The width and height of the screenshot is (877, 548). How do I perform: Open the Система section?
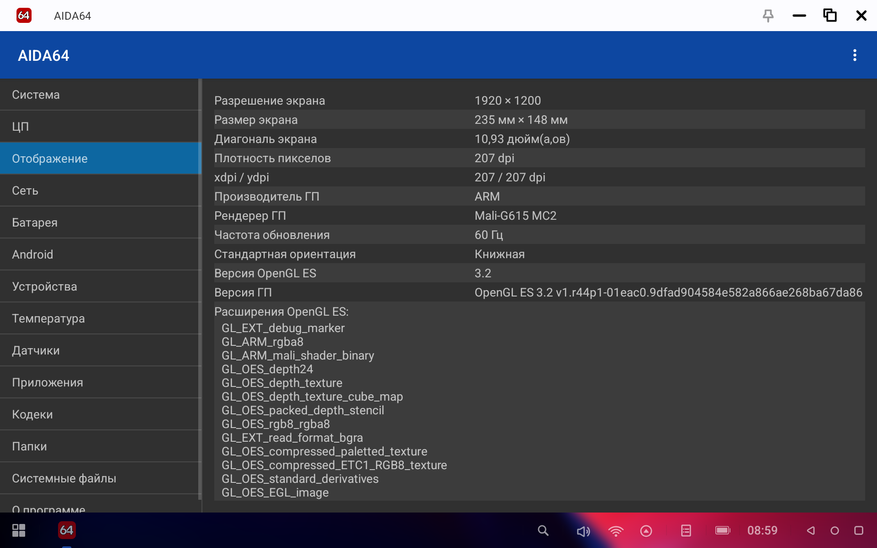pyautogui.click(x=100, y=95)
